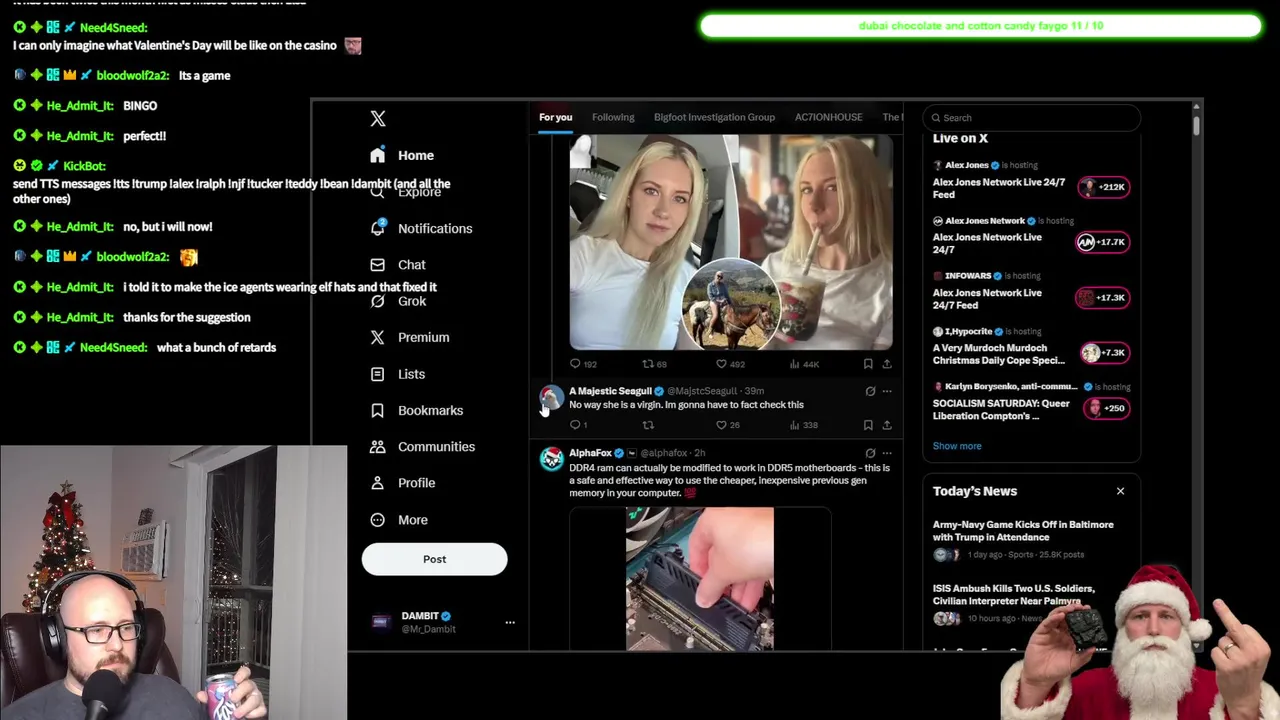1280x720 pixels.
Task: Open Bookmarks in sidebar
Action: pyautogui.click(x=417, y=410)
